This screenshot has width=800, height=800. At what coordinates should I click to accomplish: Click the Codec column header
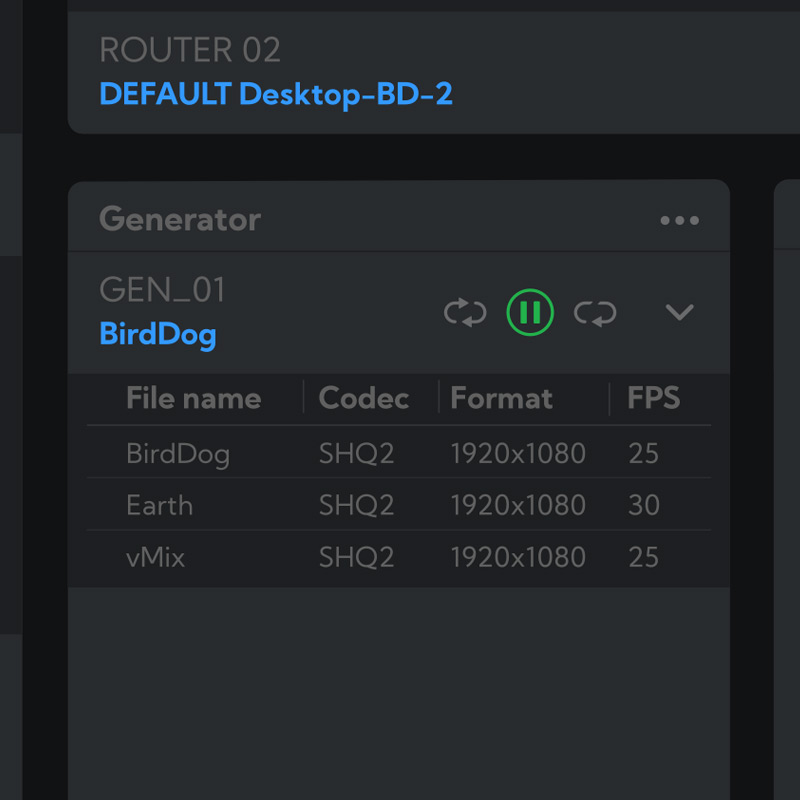364,398
